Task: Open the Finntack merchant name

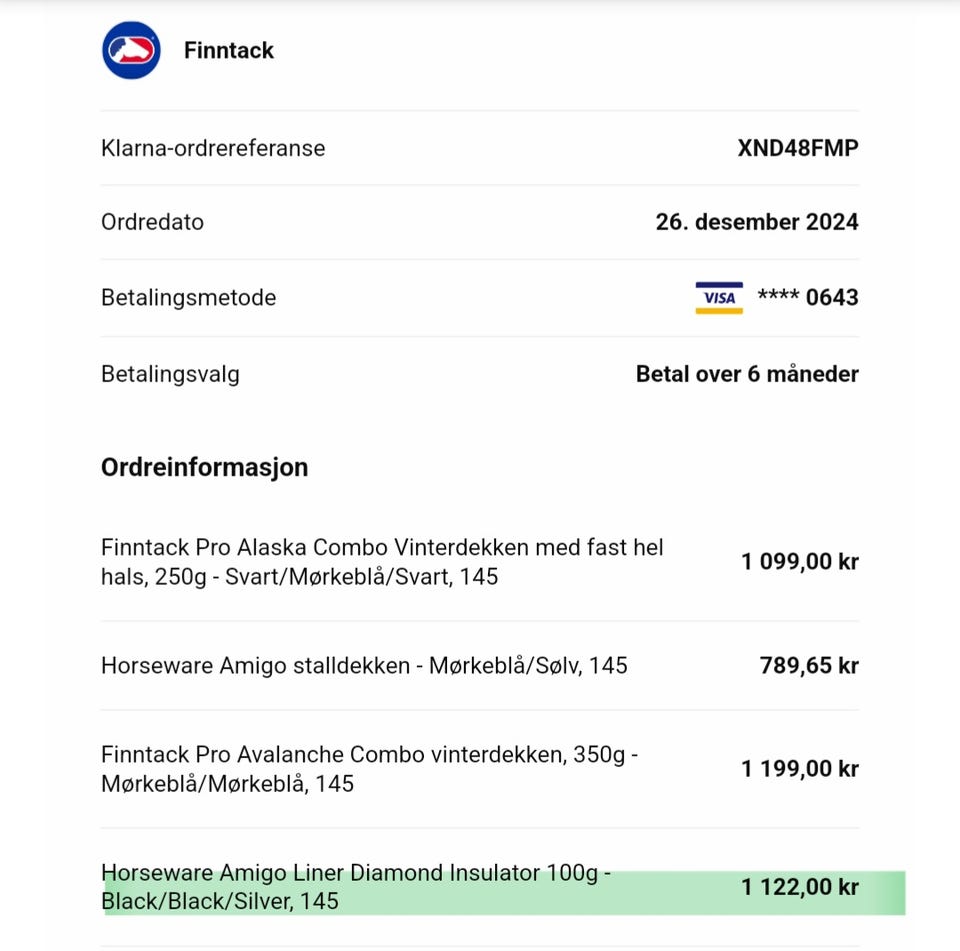Action: [x=229, y=51]
